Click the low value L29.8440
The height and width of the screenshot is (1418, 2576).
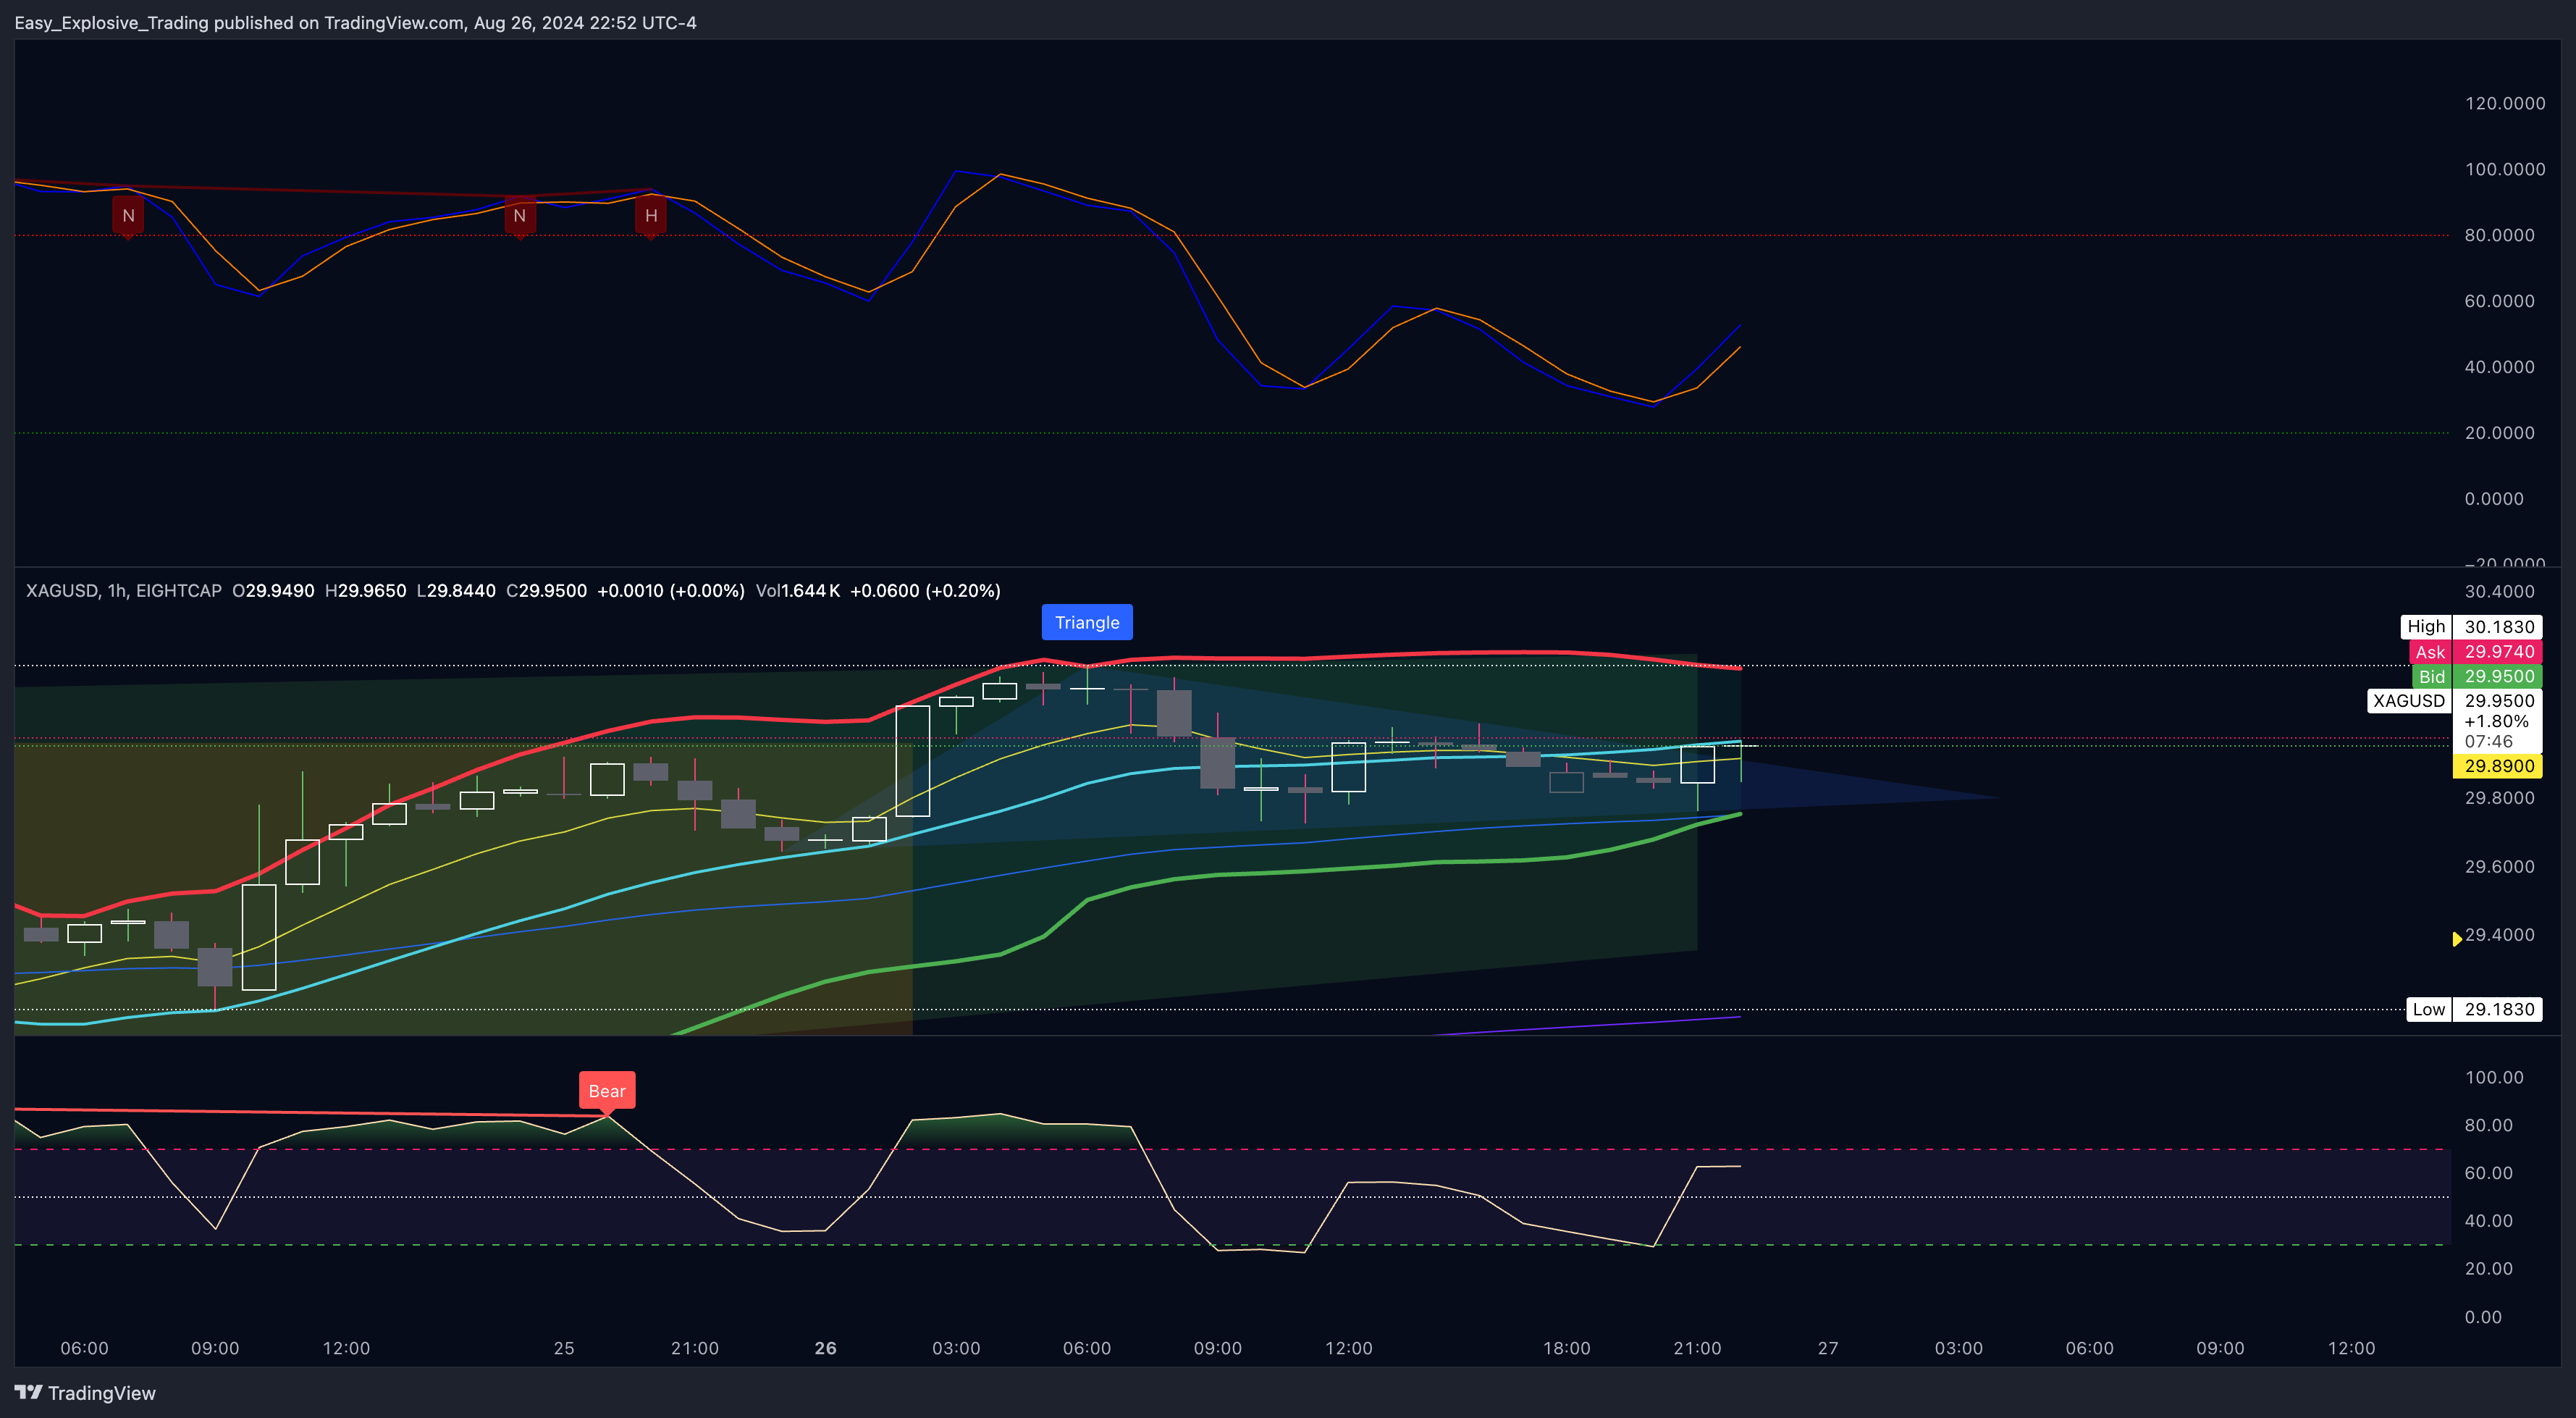(456, 590)
